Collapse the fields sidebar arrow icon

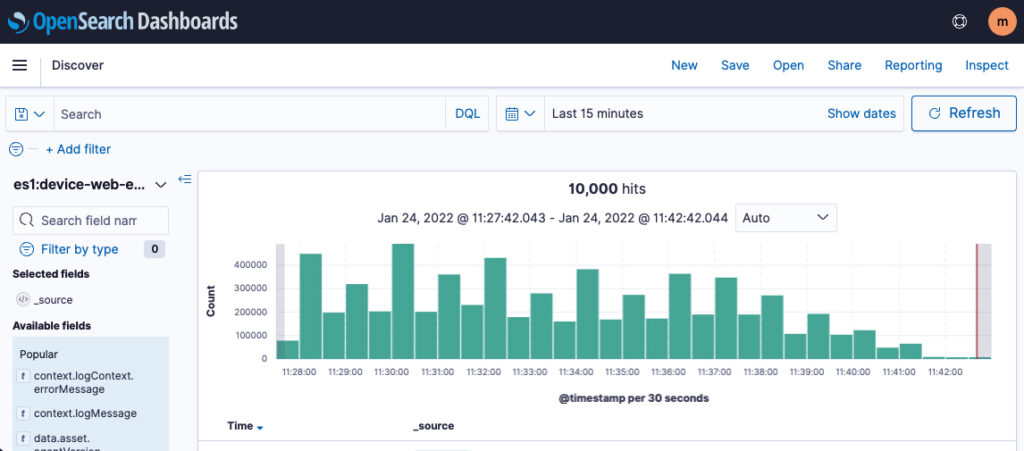point(185,179)
